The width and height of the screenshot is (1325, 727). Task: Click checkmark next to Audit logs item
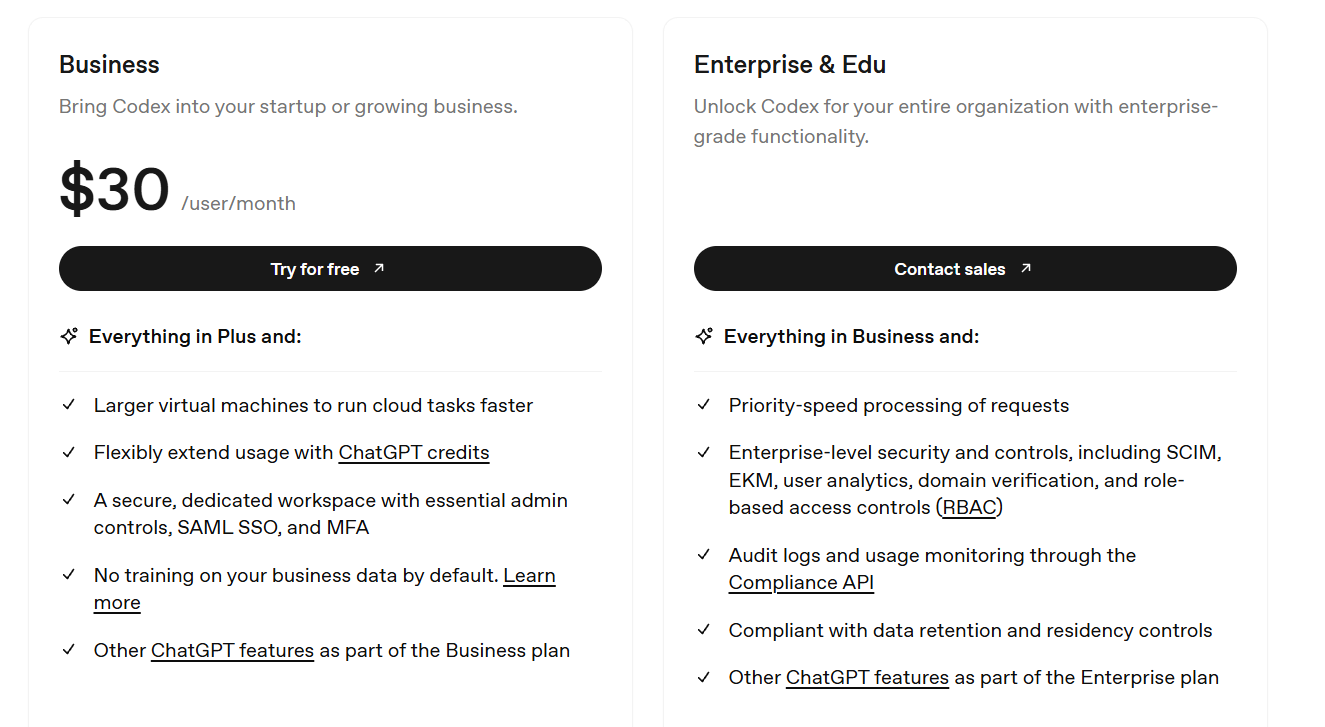pyautogui.click(x=704, y=555)
